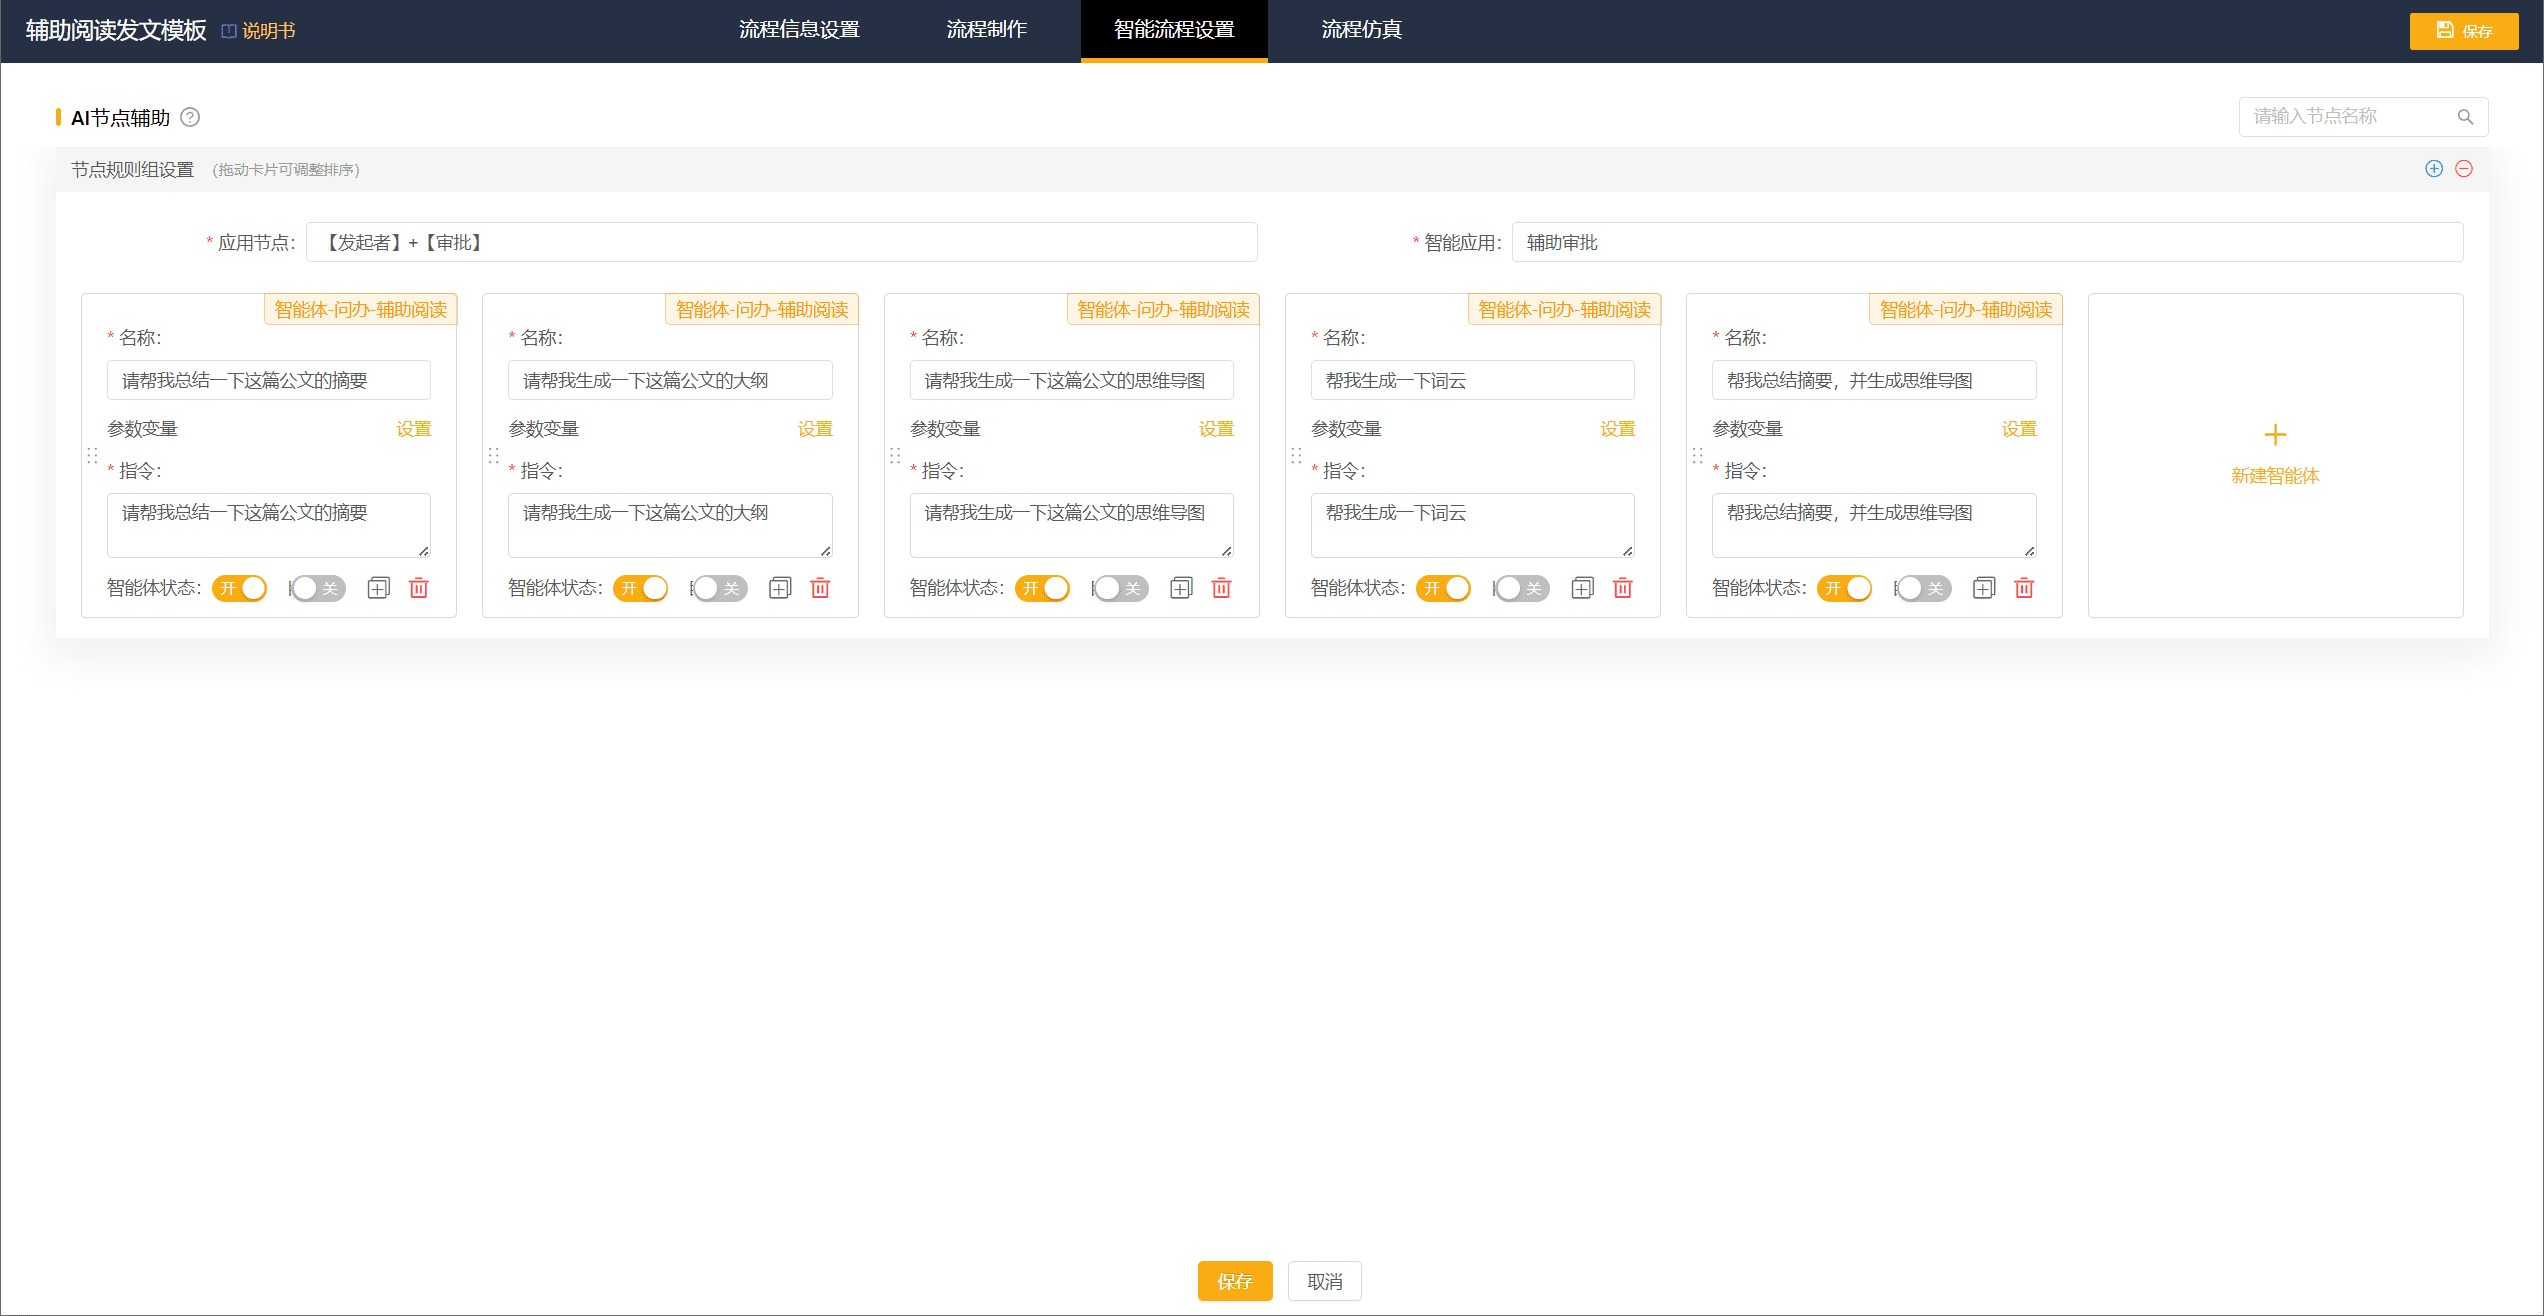The width and height of the screenshot is (2544, 1316).
Task: Click the 名称 field containing 帮我生成一下词云
Action: [1473, 380]
